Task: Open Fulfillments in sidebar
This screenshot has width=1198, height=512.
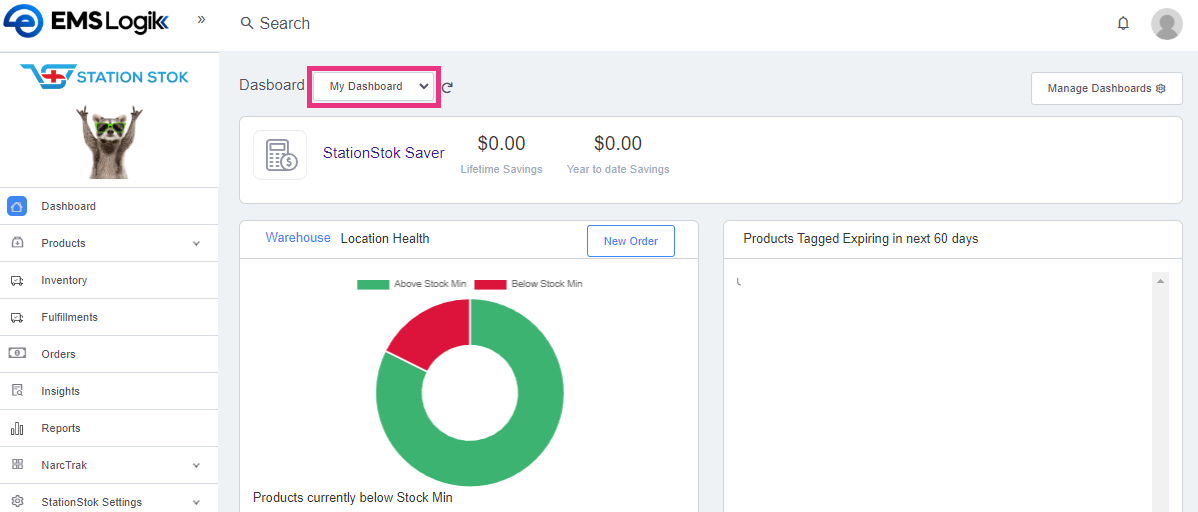Action: coord(109,317)
